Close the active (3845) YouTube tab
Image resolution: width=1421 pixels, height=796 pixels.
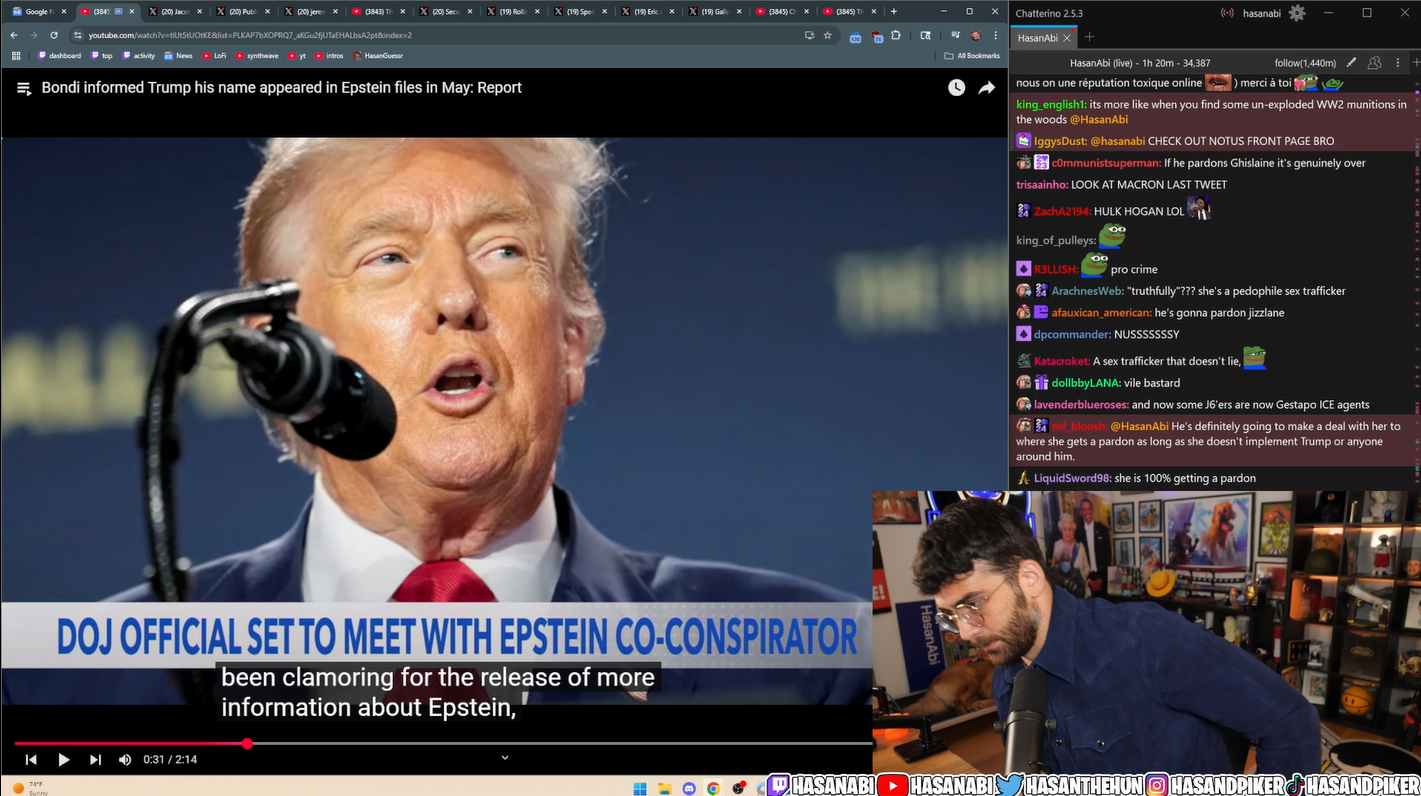click(131, 12)
